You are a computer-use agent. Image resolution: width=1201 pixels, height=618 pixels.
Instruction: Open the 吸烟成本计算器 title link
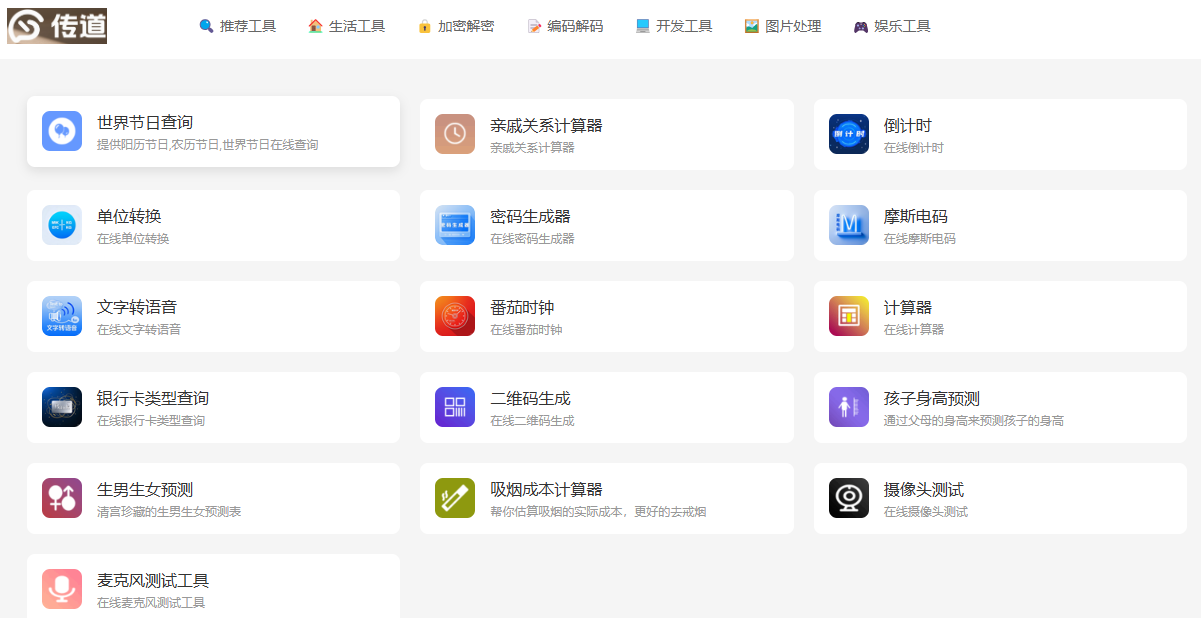546,489
